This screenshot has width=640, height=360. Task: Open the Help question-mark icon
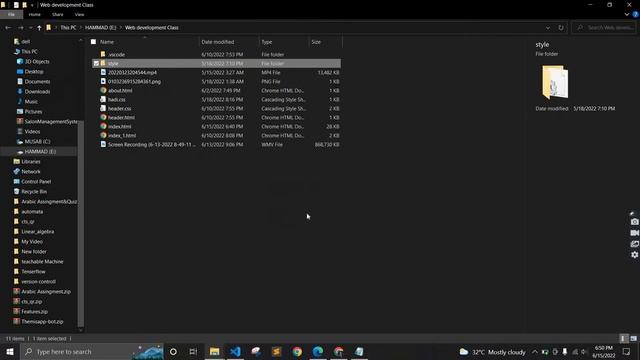636,14
